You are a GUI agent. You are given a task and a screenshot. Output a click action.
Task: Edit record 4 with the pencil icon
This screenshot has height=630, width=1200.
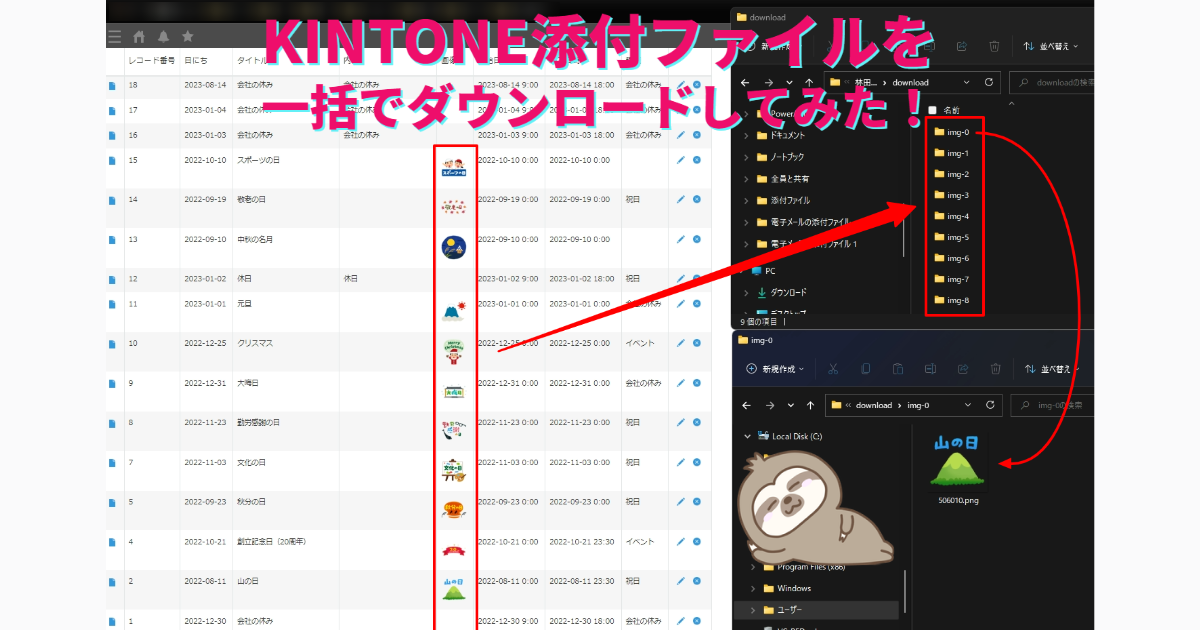click(x=681, y=542)
